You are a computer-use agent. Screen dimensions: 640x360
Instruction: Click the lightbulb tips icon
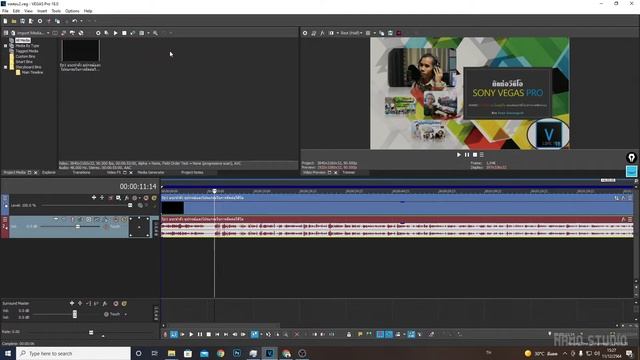631,158
